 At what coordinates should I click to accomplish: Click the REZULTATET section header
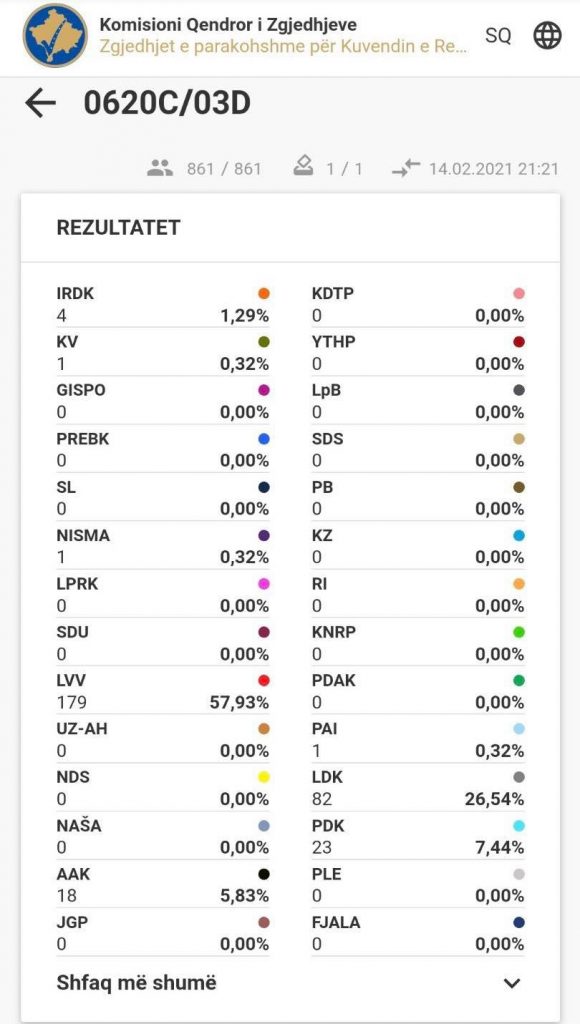point(119,227)
